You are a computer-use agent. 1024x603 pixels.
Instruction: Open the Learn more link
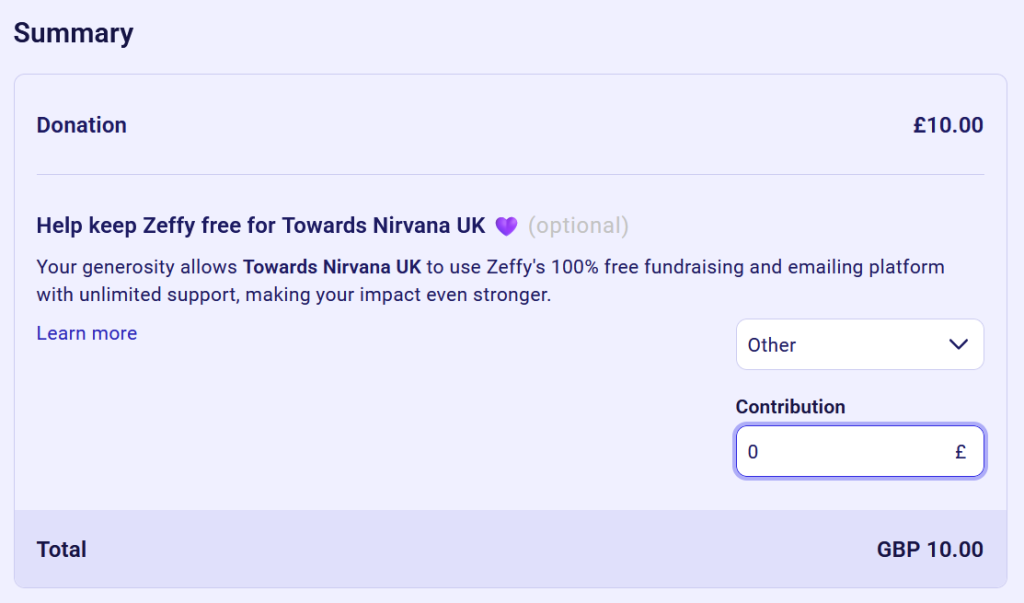pyautogui.click(x=87, y=333)
